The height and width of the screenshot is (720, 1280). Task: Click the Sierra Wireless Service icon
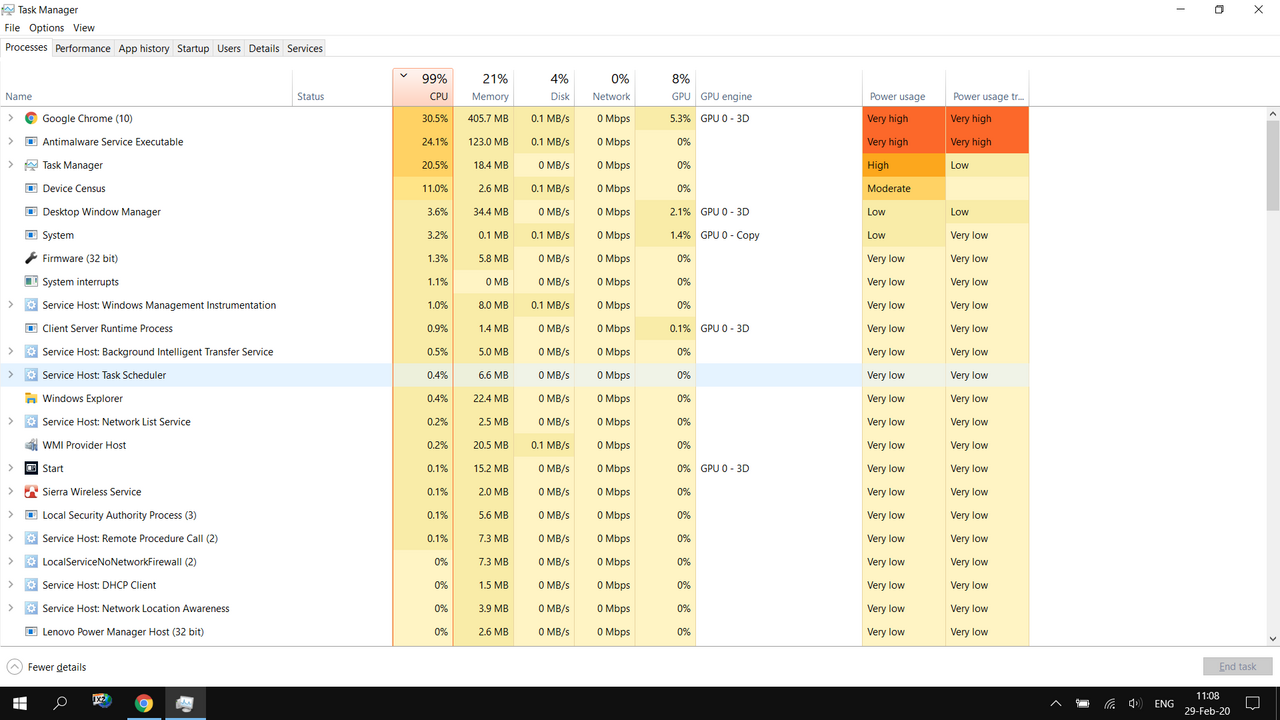[x=31, y=492]
